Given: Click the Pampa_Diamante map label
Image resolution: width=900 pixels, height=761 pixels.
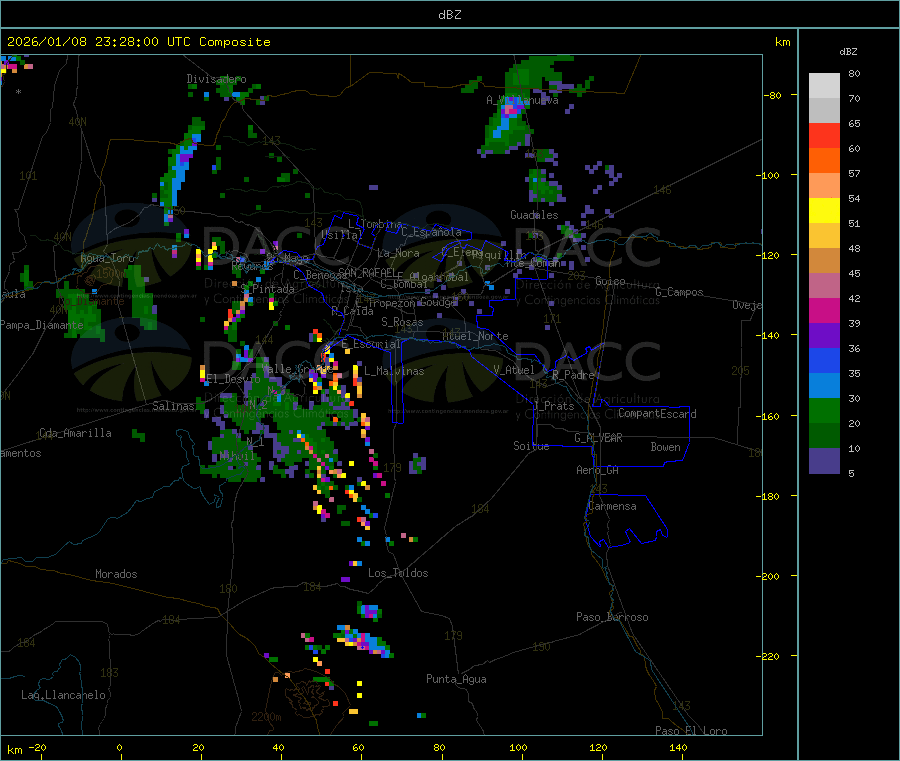Looking at the screenshot, I should [x=42, y=325].
